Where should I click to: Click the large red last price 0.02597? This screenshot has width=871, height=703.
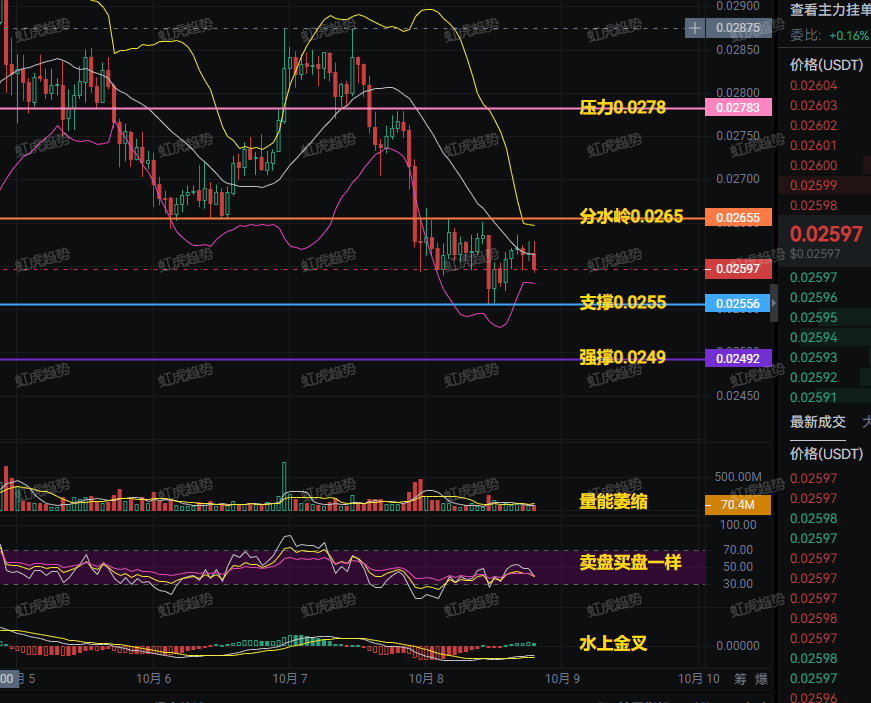(826, 234)
